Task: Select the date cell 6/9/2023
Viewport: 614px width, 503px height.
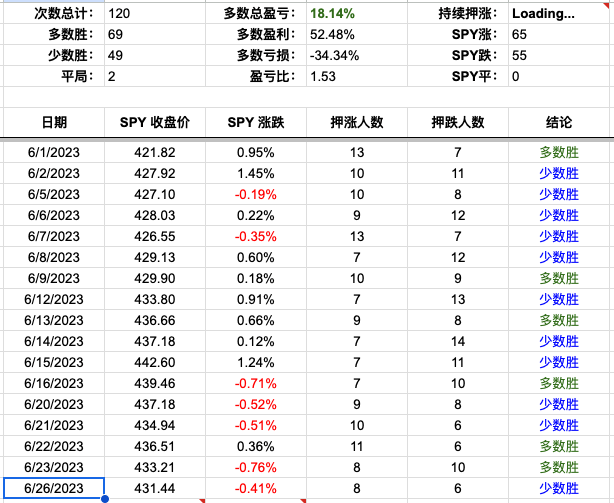Action: click(x=54, y=278)
